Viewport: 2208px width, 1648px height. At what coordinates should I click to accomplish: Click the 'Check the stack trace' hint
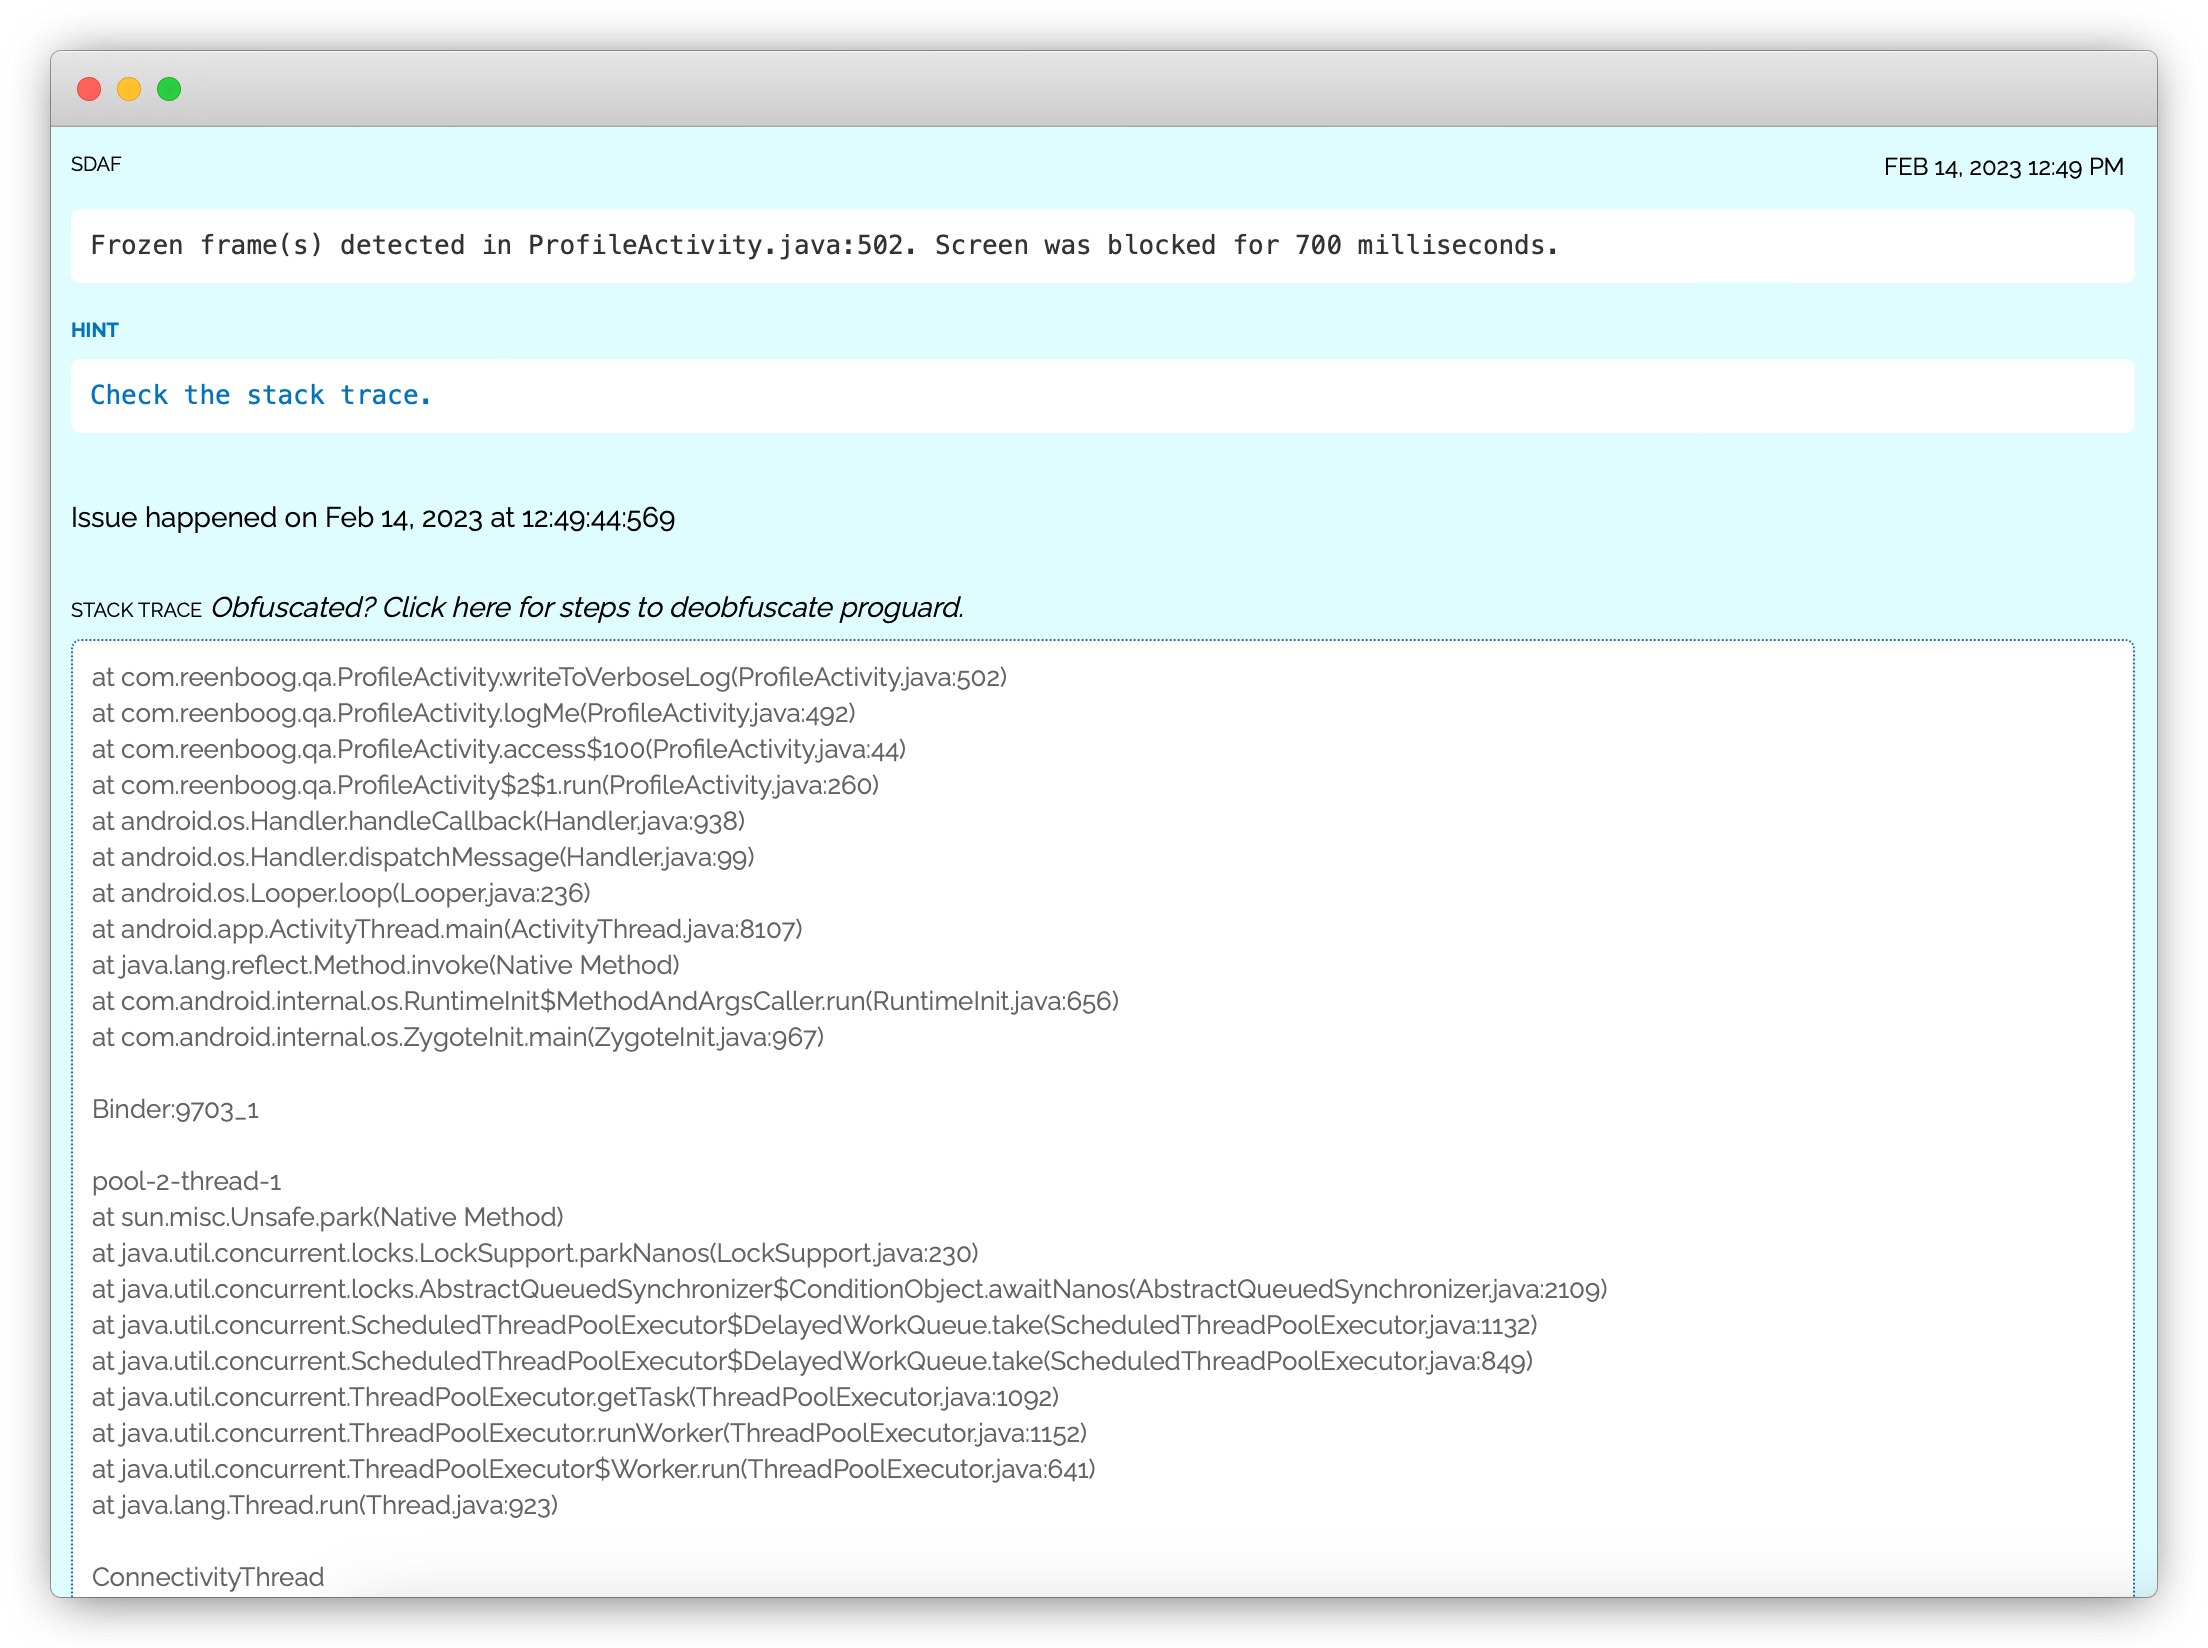260,395
